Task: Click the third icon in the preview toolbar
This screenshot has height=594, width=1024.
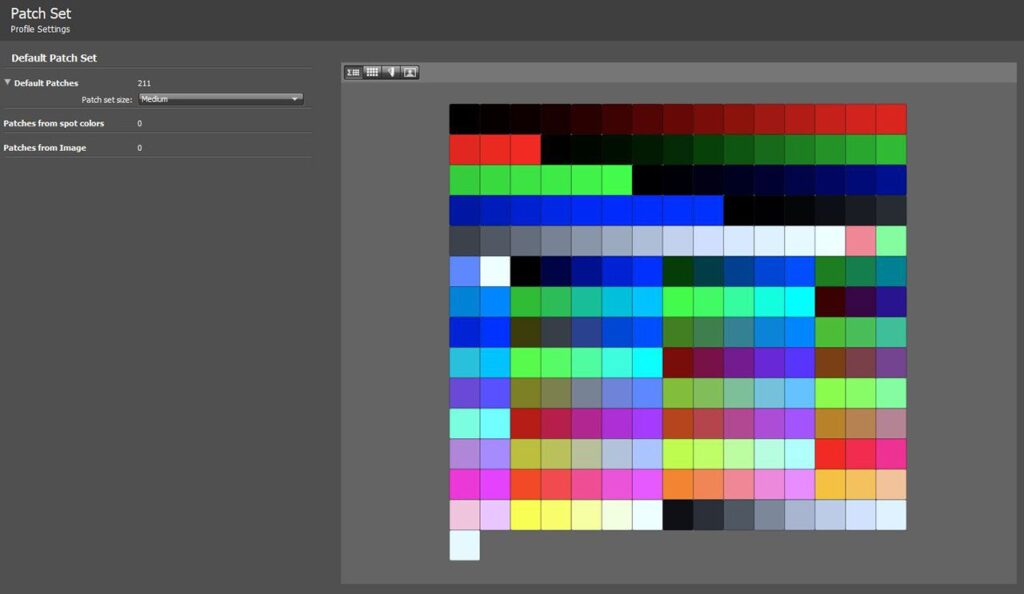Action: click(x=391, y=72)
